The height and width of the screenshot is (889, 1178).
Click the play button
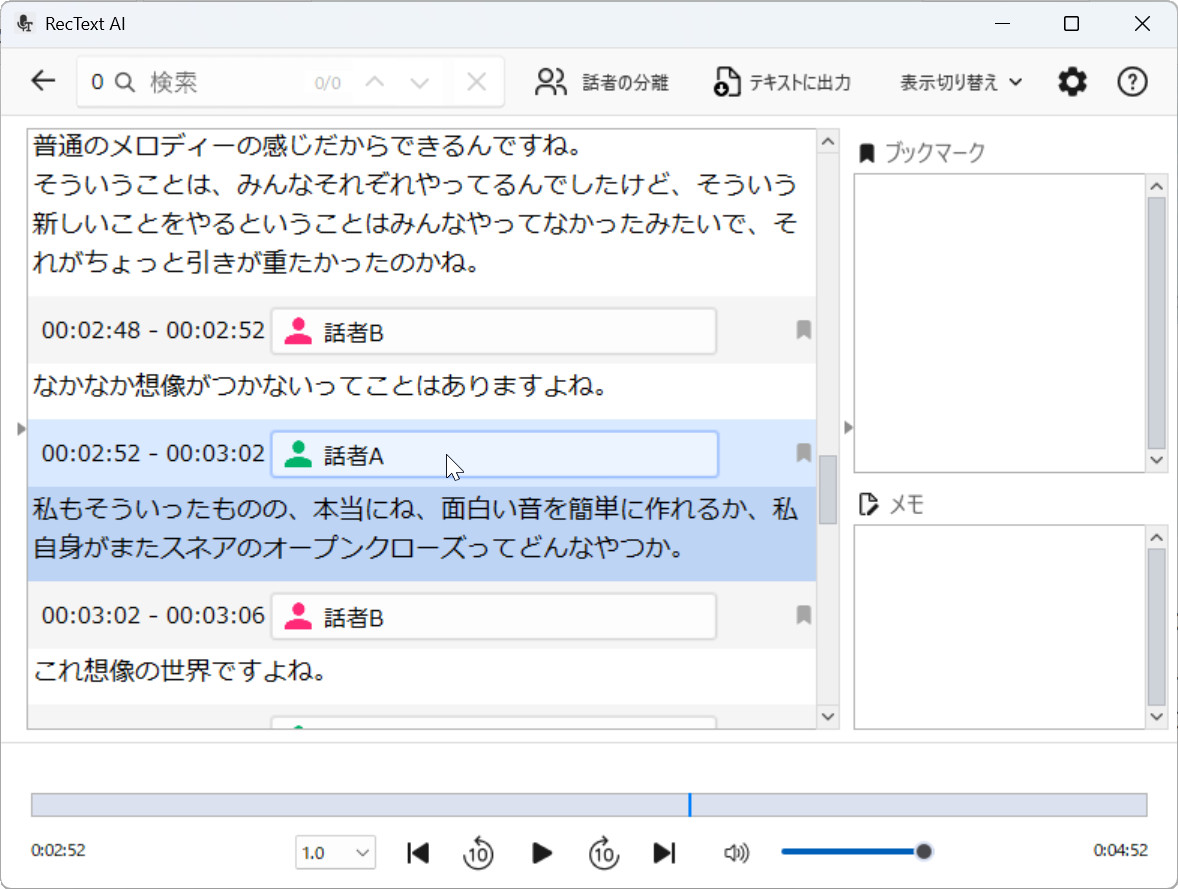(541, 852)
